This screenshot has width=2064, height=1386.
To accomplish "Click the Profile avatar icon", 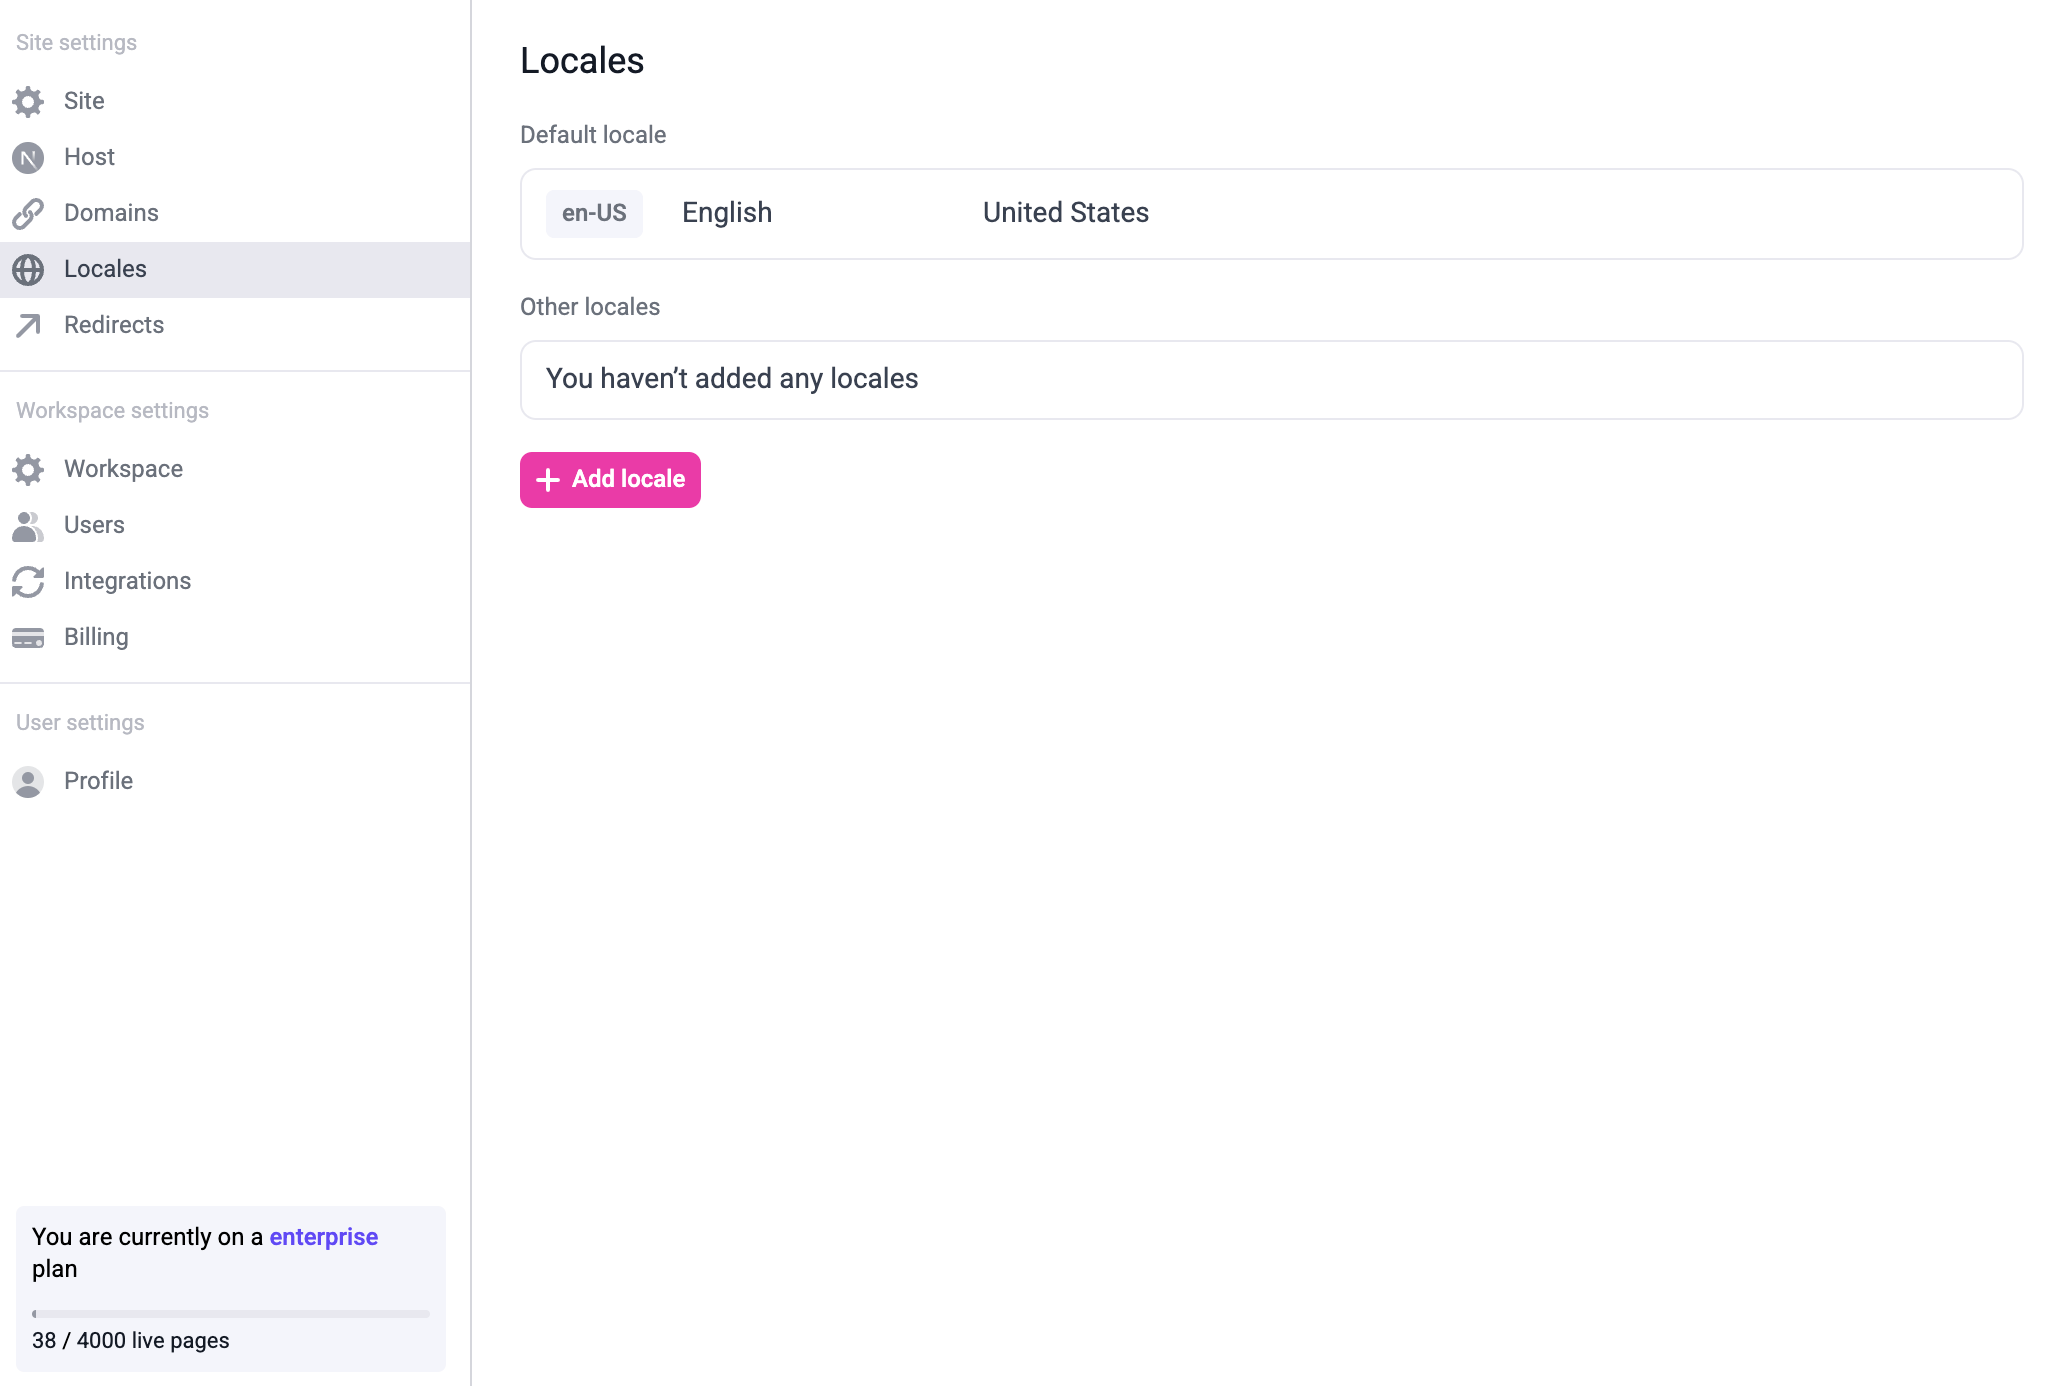I will point(28,781).
